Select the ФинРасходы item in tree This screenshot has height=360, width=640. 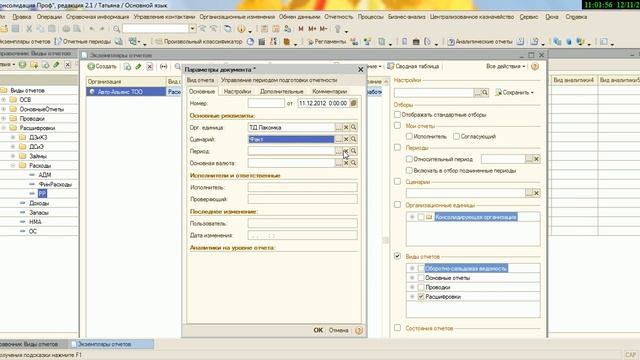coord(55,184)
